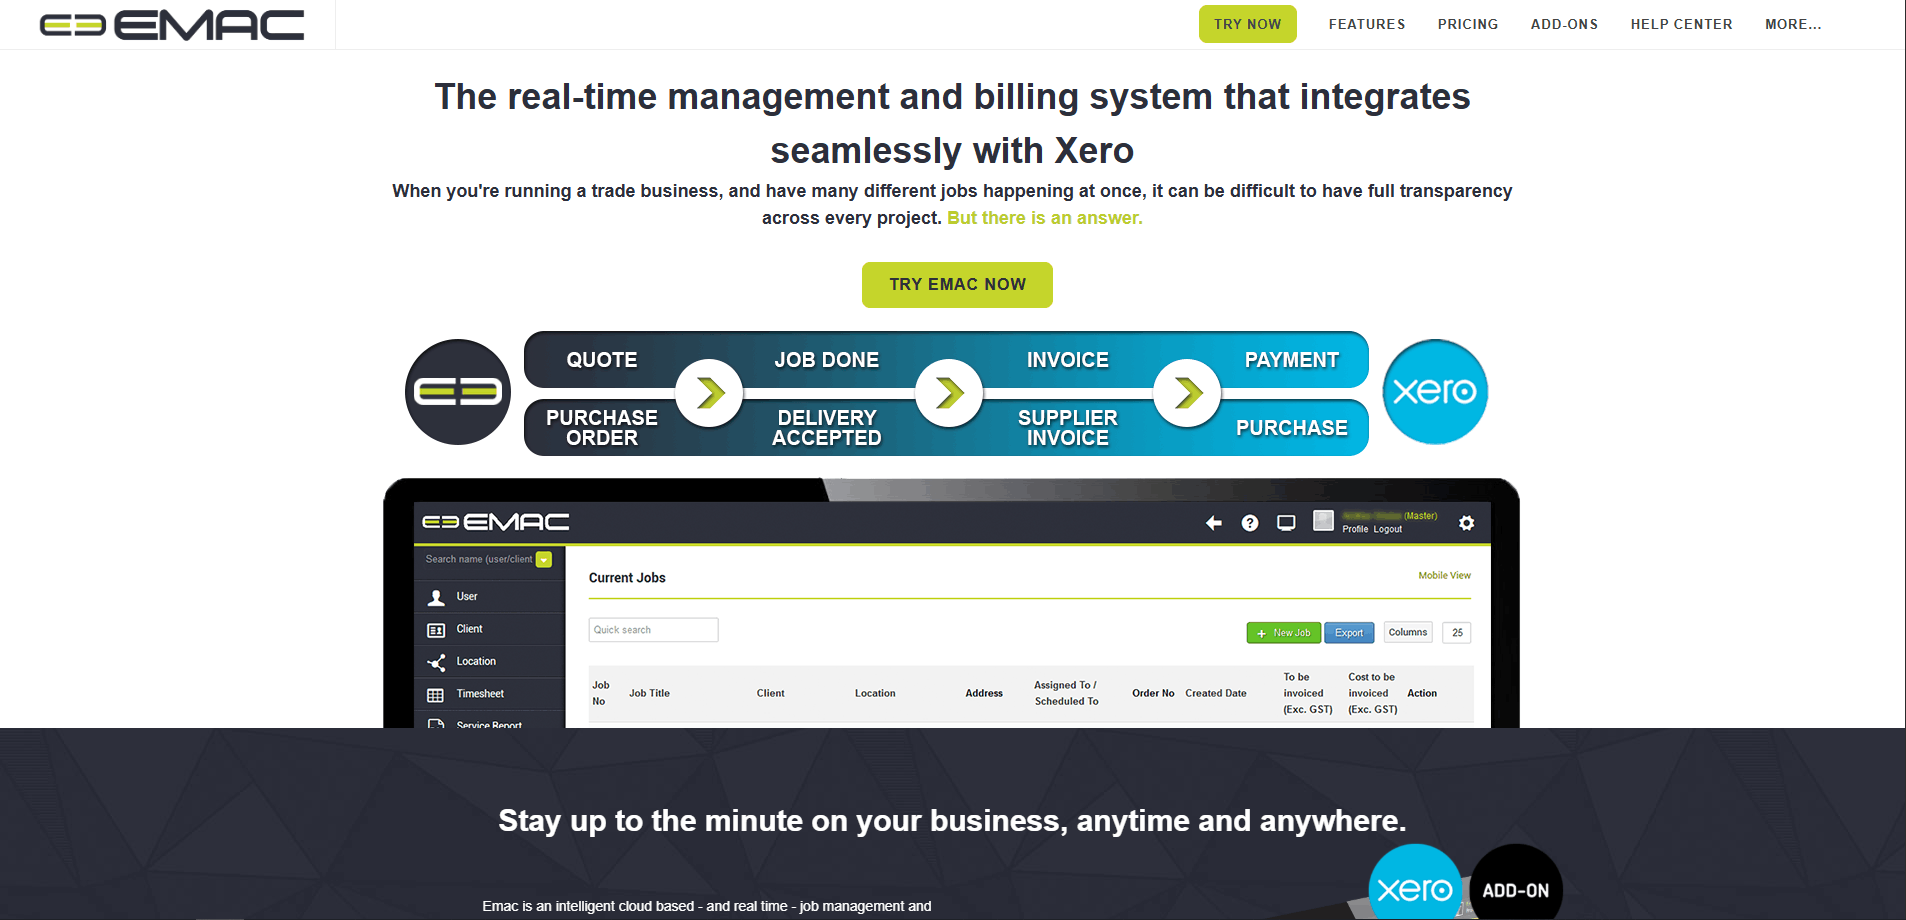1906x920 pixels.
Task: Click the round EMAC emblem beside the workflow
Action: 458,392
